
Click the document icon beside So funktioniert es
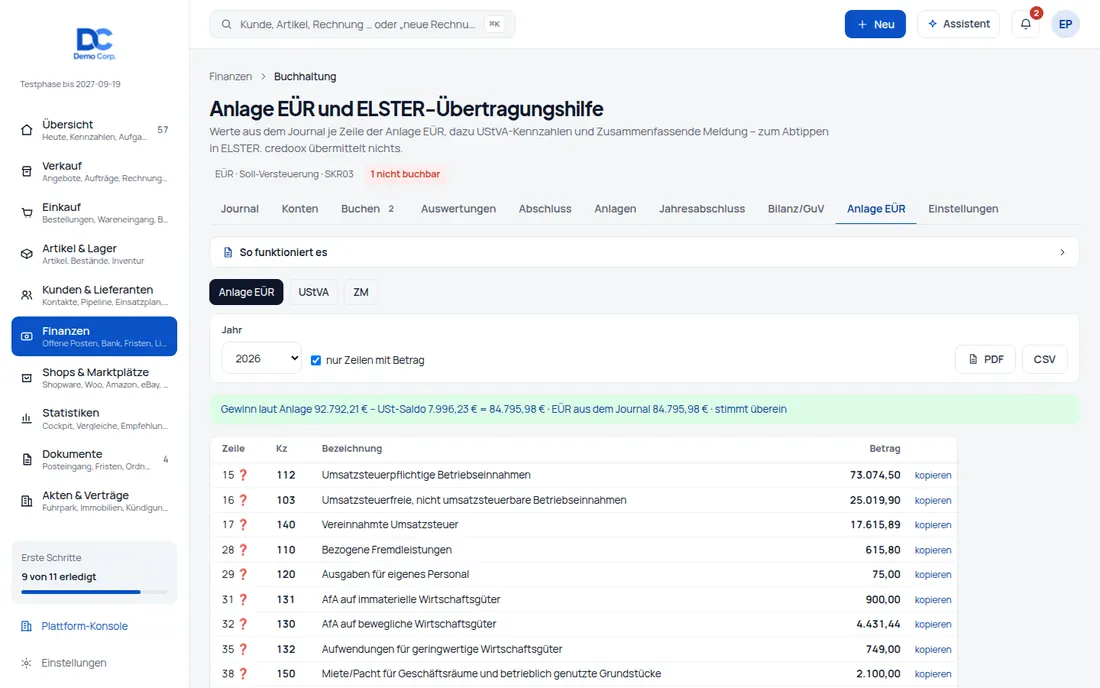[x=228, y=252]
